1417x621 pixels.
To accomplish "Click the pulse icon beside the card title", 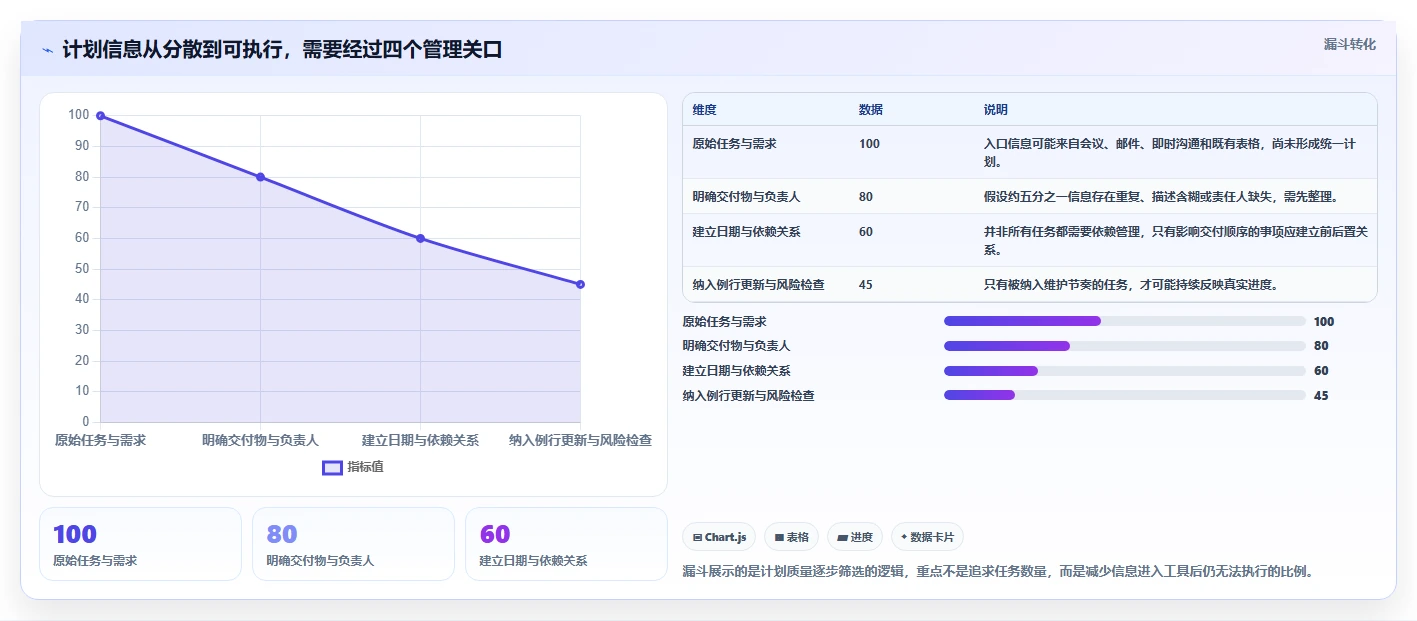I will pos(48,50).
